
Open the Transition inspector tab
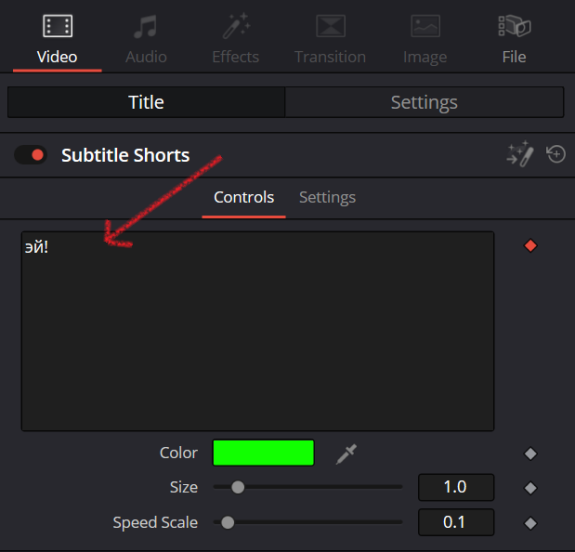click(x=330, y=40)
